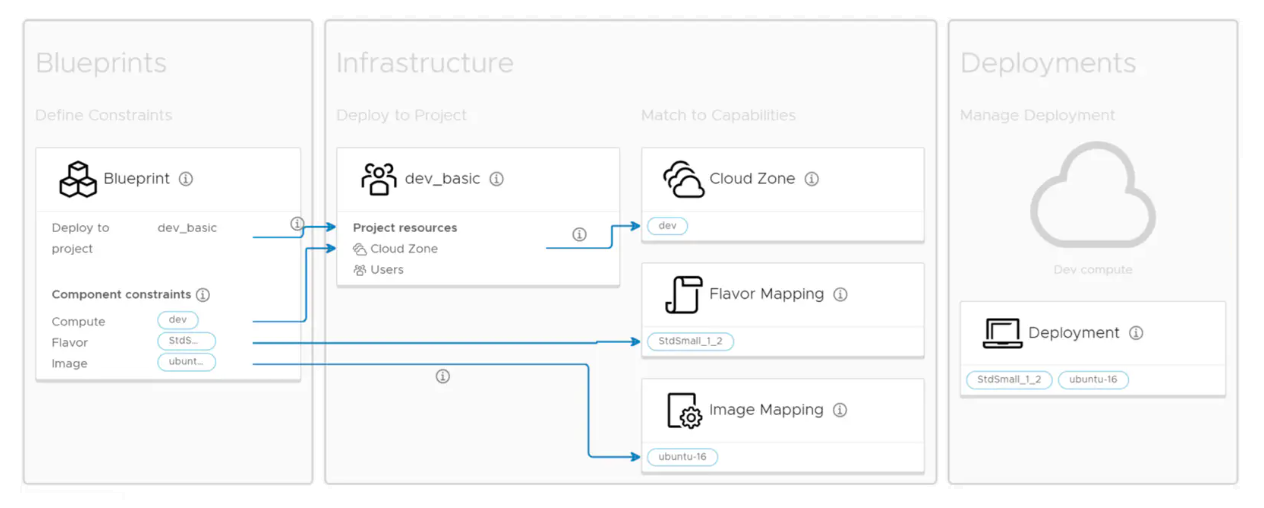Click the Cloud Zone clouds icon
The height and width of the screenshot is (508, 1264).
(x=683, y=180)
